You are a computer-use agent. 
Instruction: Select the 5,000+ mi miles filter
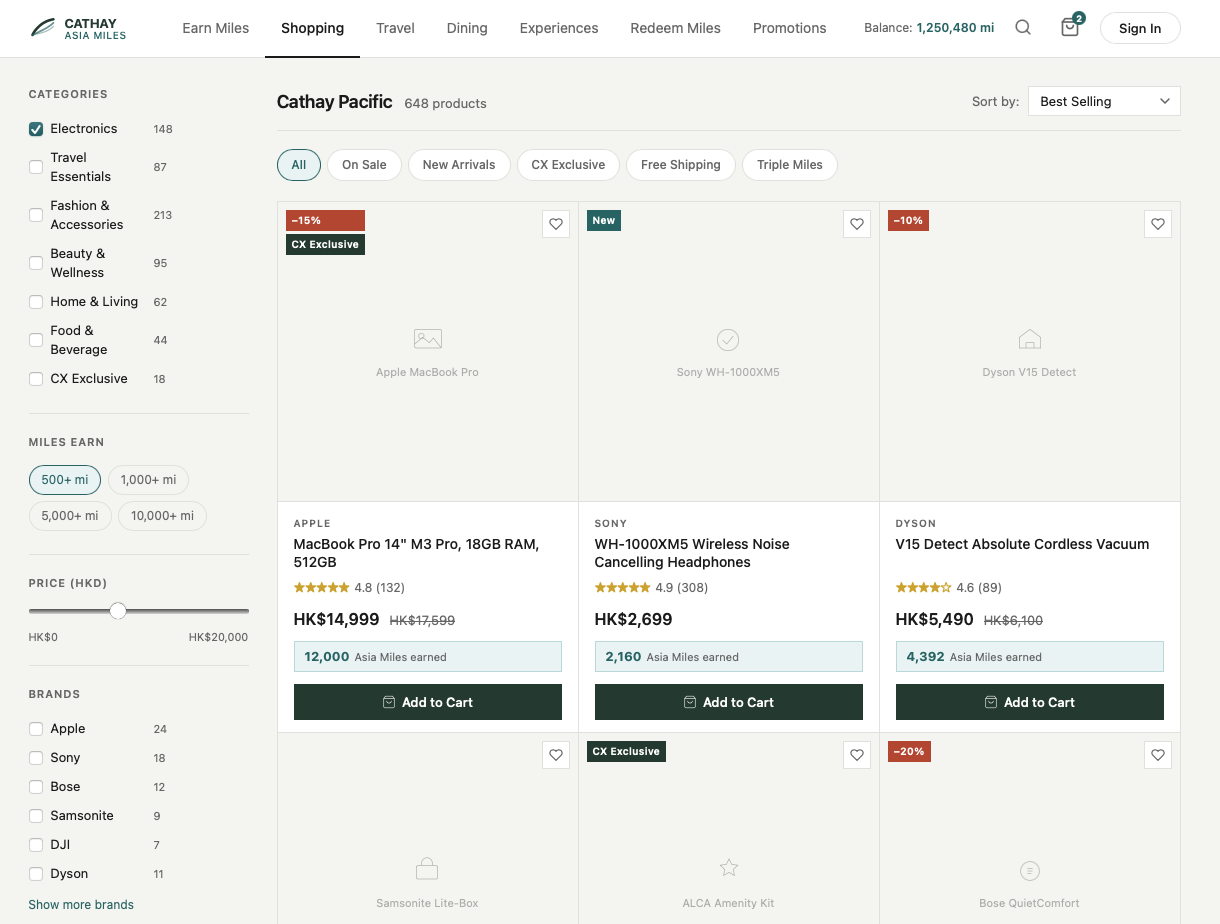pos(70,516)
